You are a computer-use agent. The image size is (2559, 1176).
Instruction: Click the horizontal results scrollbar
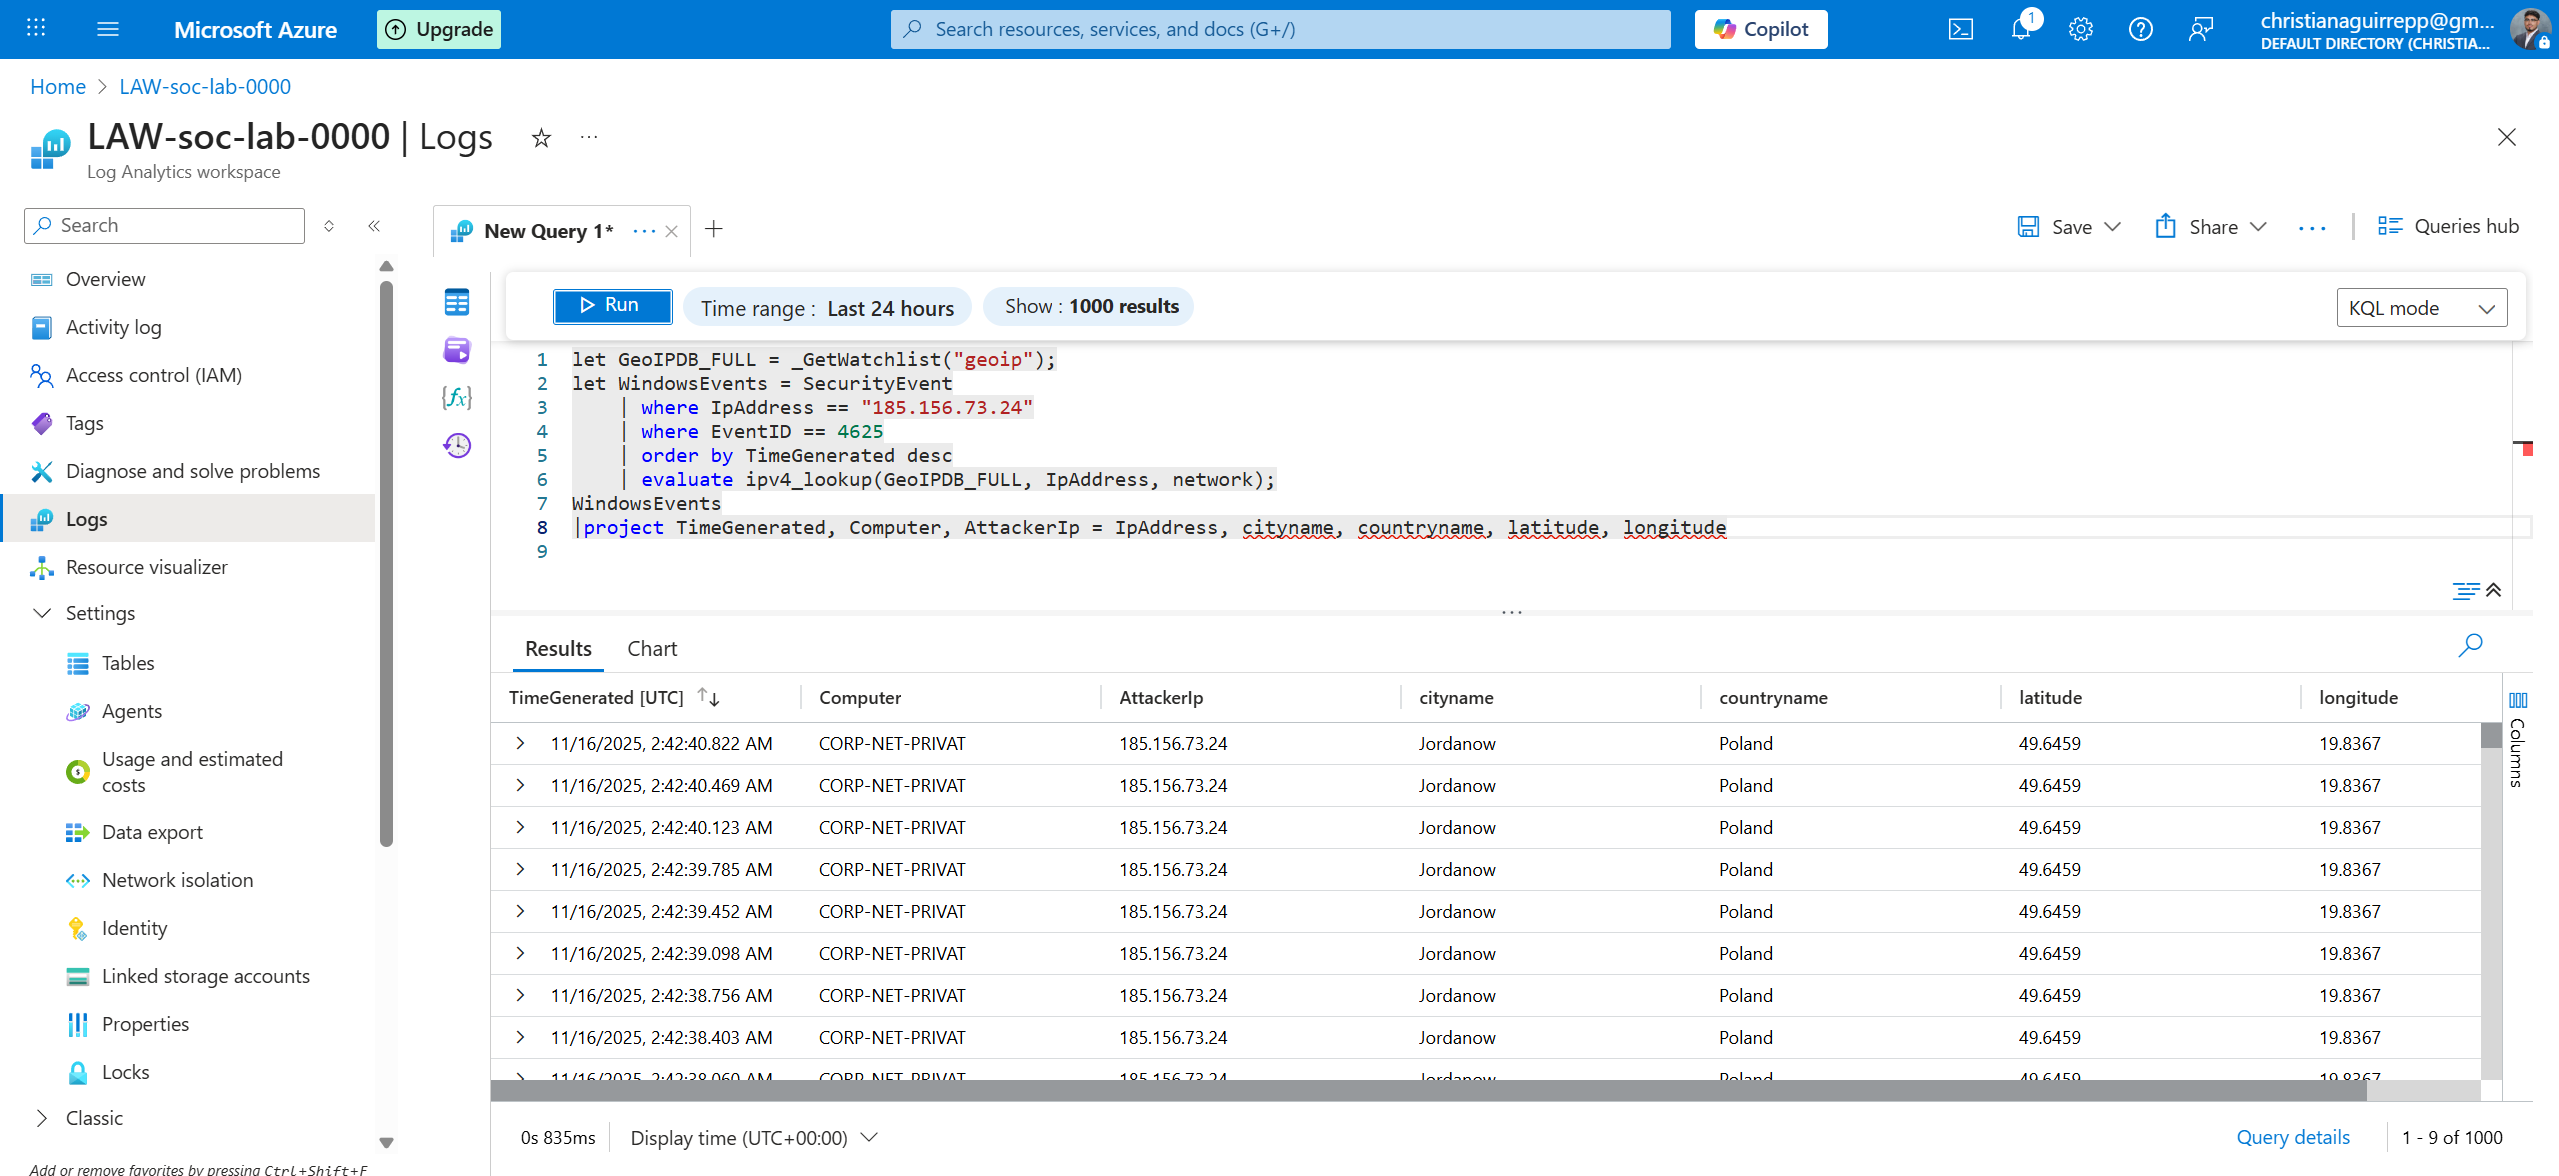1428,1091
